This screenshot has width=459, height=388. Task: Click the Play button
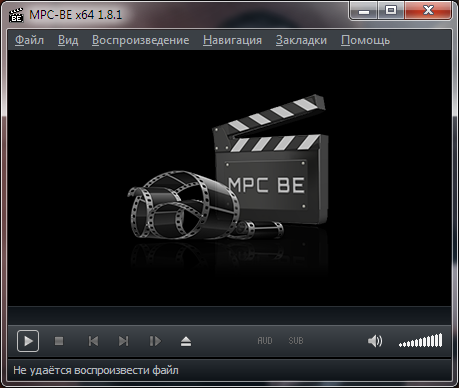28,341
